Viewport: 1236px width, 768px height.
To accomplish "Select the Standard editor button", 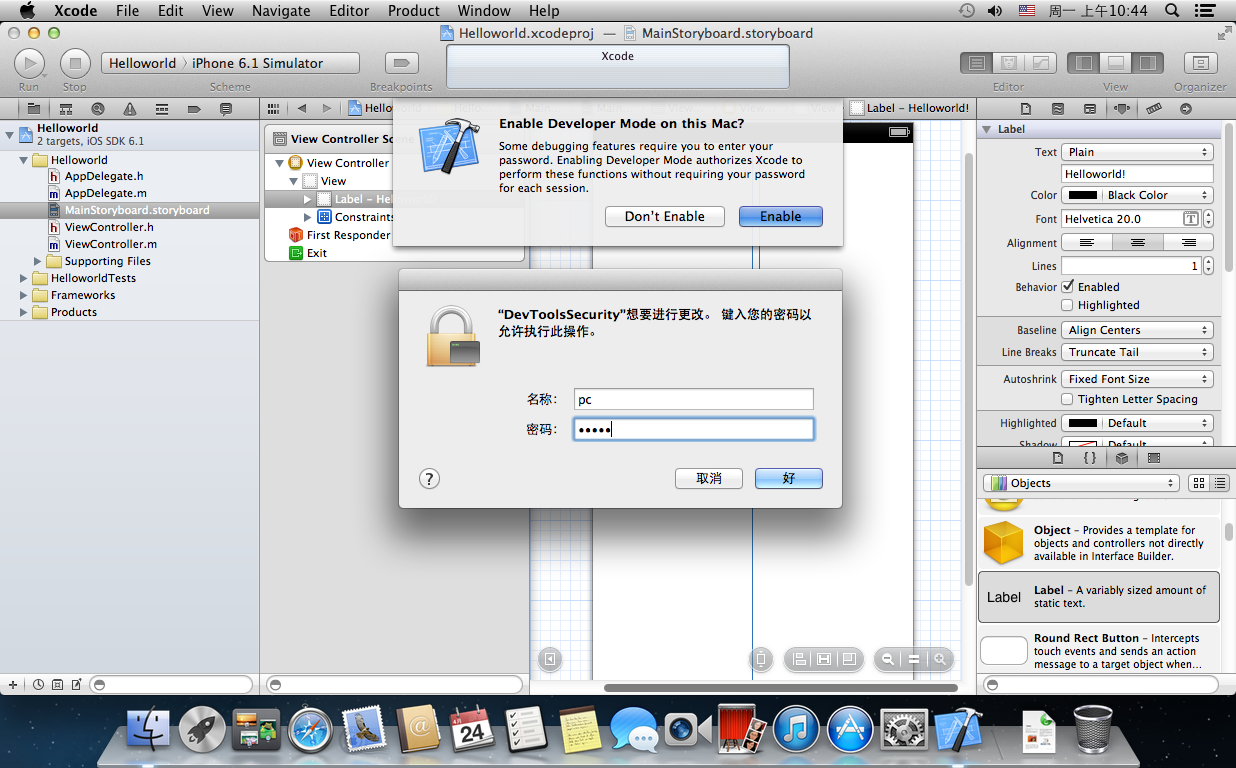I will (977, 63).
